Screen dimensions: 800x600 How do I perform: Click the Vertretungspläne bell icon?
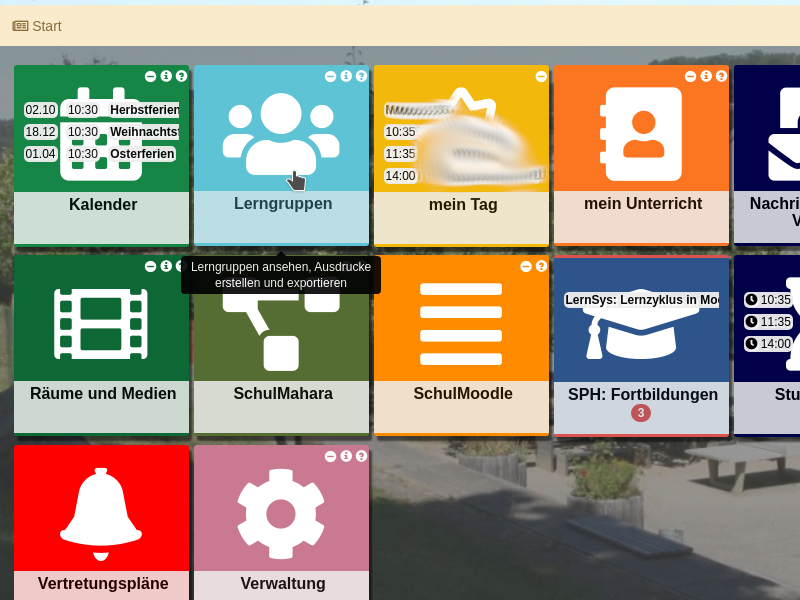pyautogui.click(x=101, y=512)
